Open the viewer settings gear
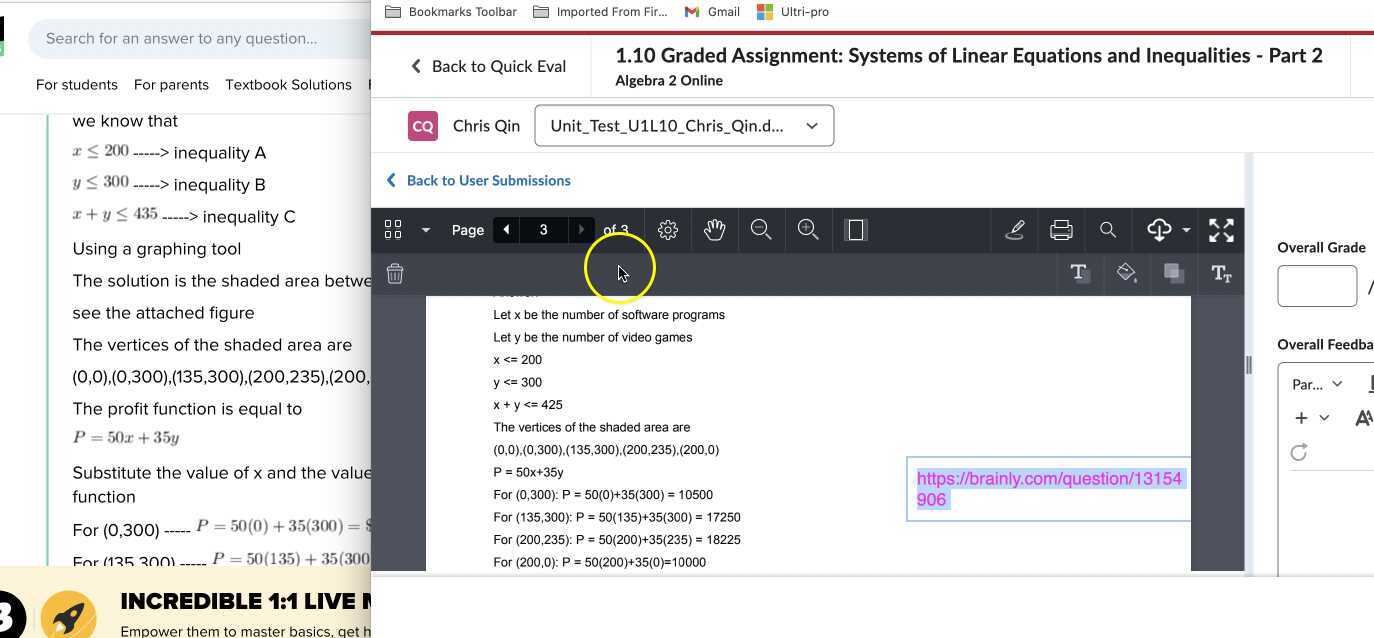1374x638 pixels. pos(668,230)
